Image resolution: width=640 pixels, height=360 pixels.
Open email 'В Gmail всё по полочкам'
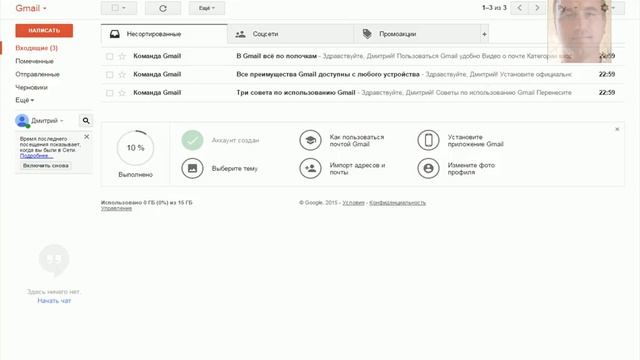[362, 56]
